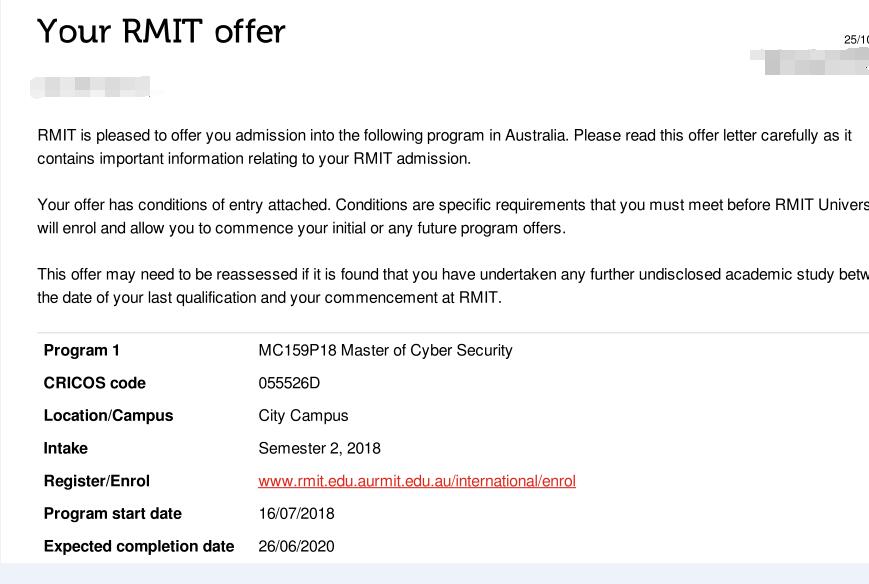Click the 'Register/Enrol' label
The height and width of the screenshot is (584, 869).
[96, 481]
